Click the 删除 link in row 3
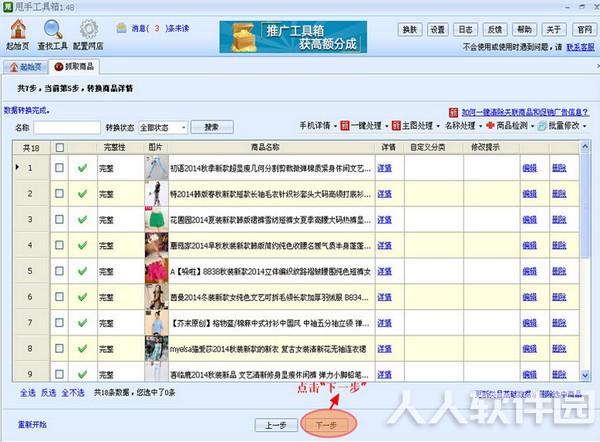The image size is (600, 442). [559, 219]
